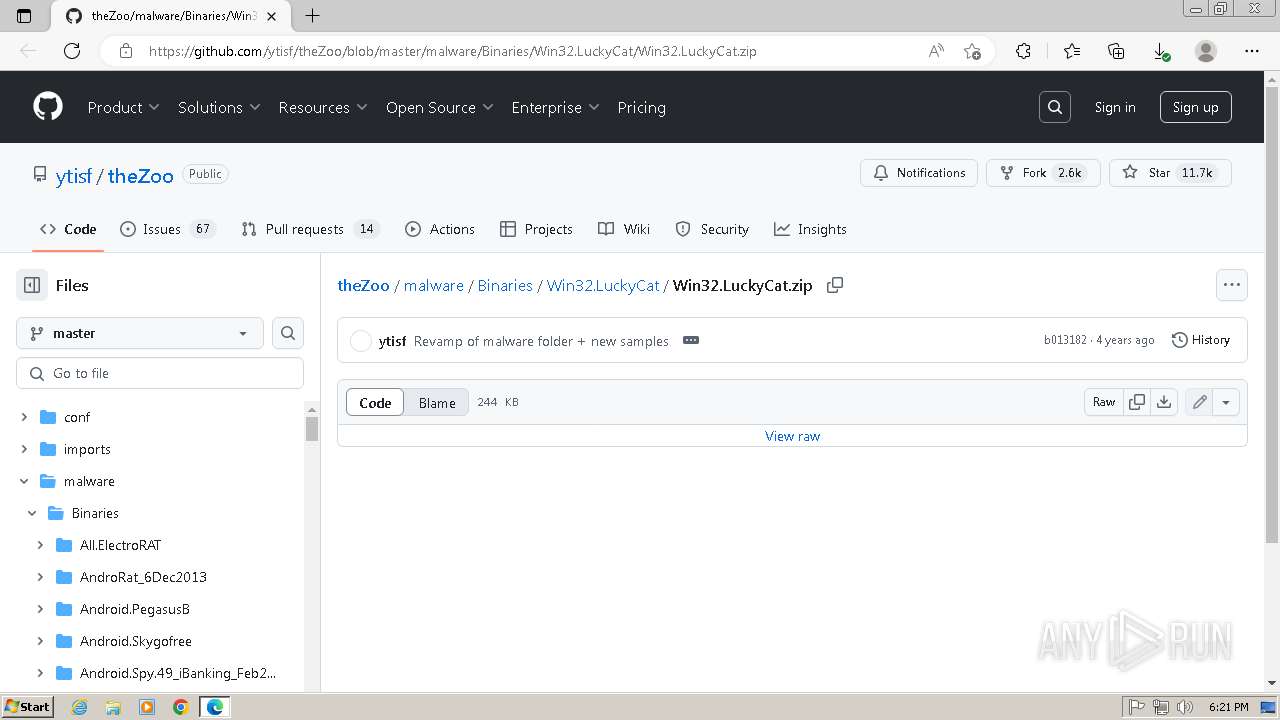
Task: Open the browser Downloads icon
Action: 1160,51
